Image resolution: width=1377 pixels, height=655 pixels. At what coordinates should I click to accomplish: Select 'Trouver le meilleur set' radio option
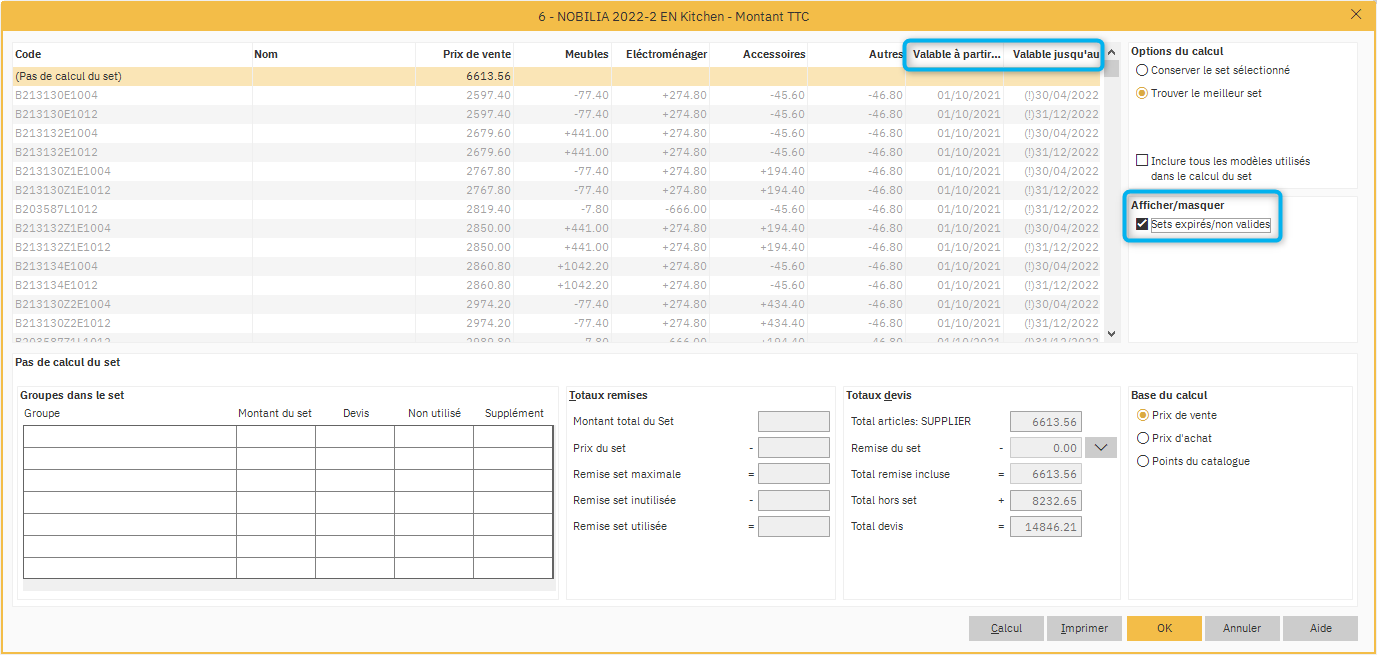tap(1142, 94)
